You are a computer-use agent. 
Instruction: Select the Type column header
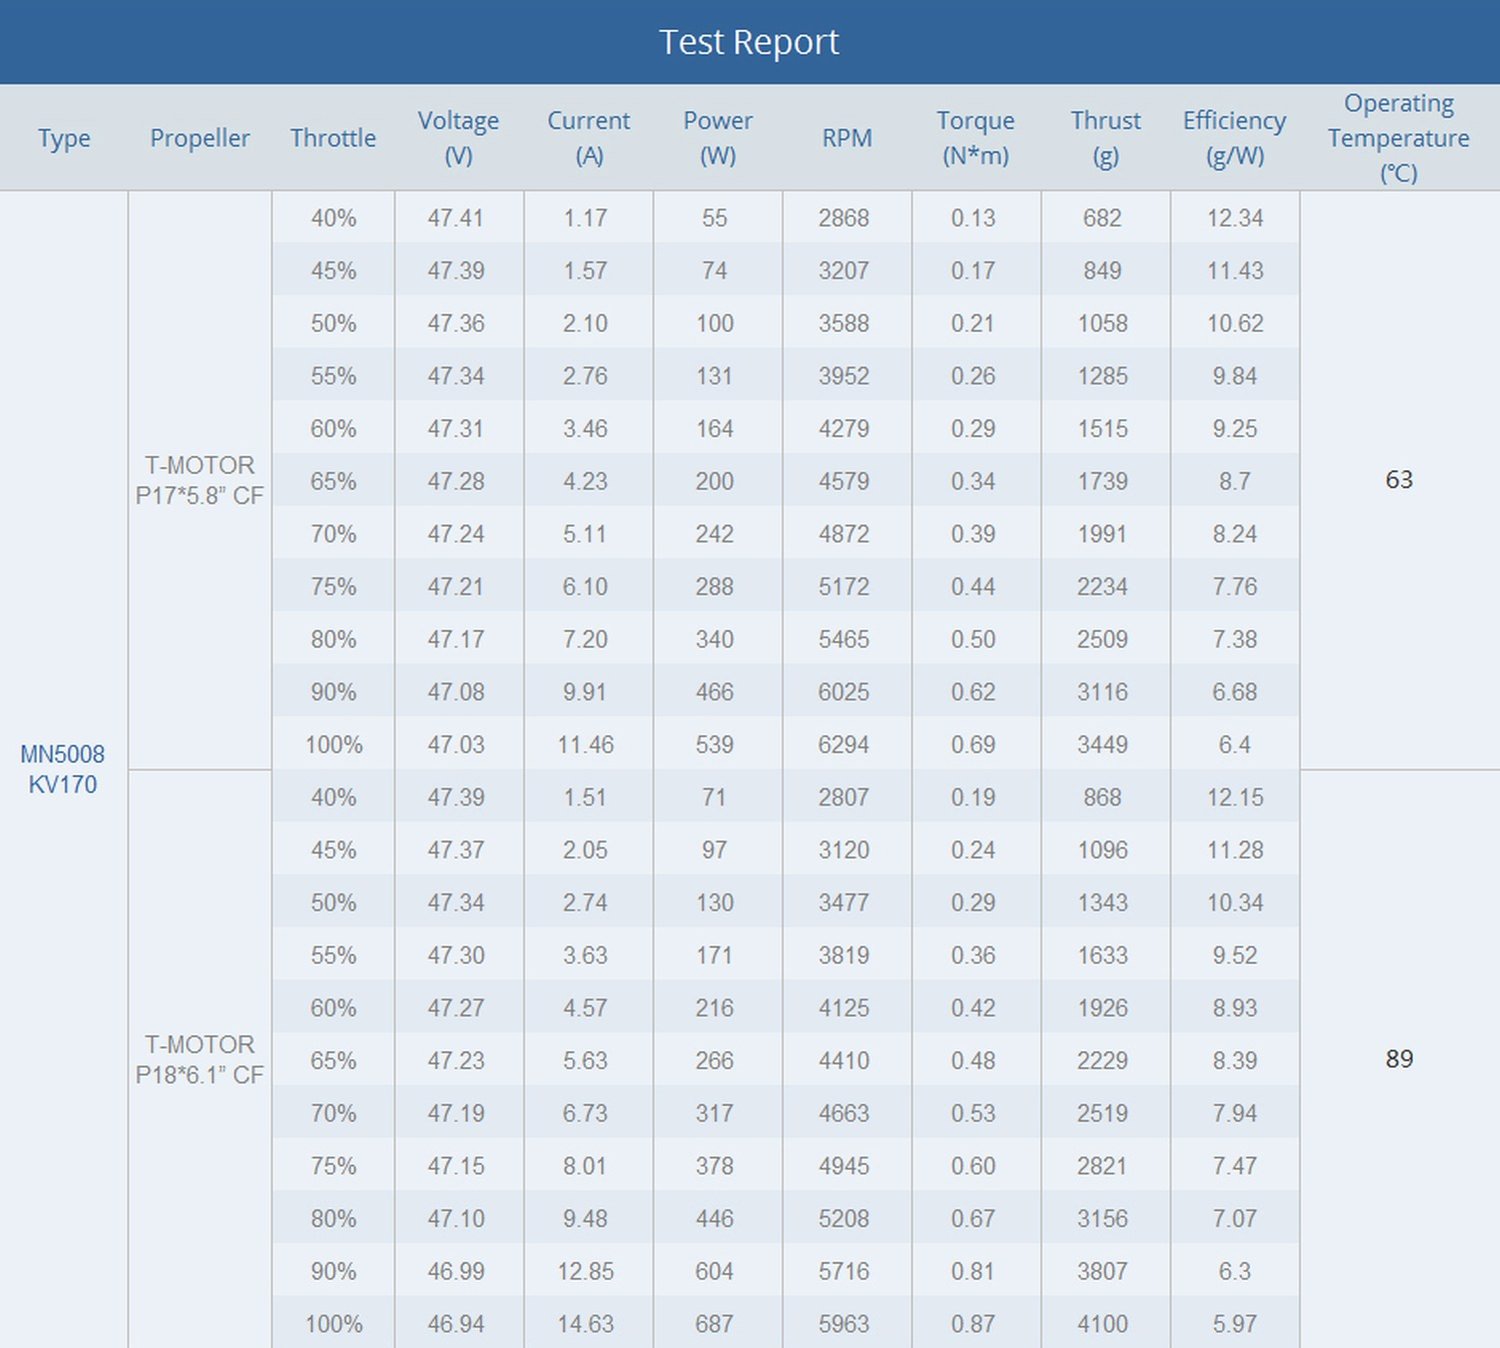click(64, 138)
